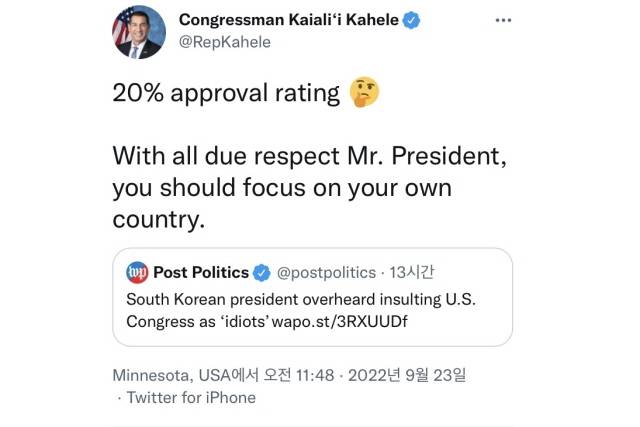The image size is (640, 427).
Task: Click the verified badge beside Kahele's name
Action: point(408,21)
